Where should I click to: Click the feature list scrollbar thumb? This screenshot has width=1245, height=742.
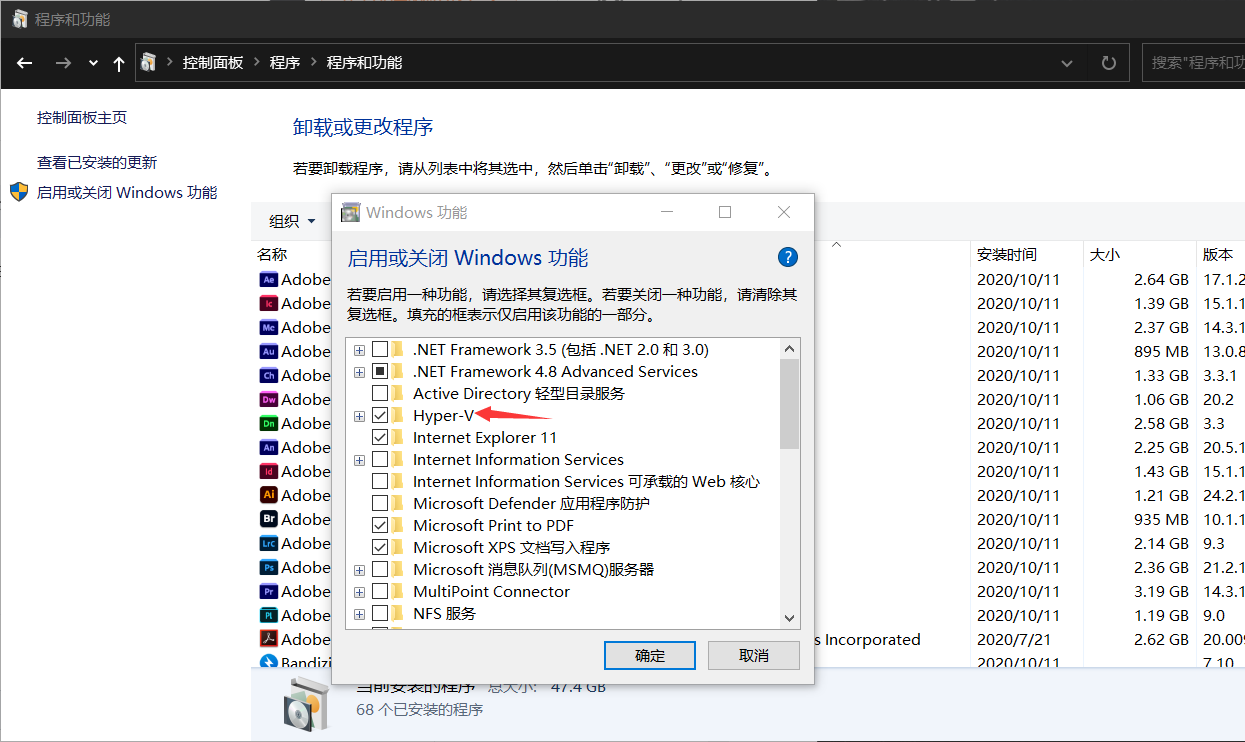pyautogui.click(x=790, y=404)
